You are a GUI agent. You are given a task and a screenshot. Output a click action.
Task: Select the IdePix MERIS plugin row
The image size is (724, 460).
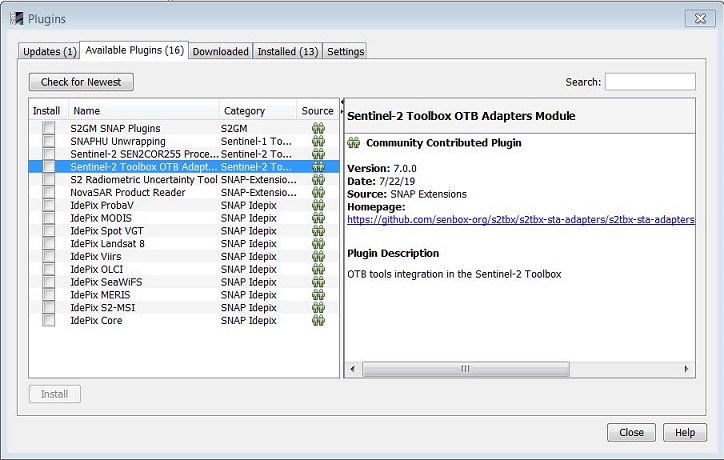pyautogui.click(x=184, y=295)
